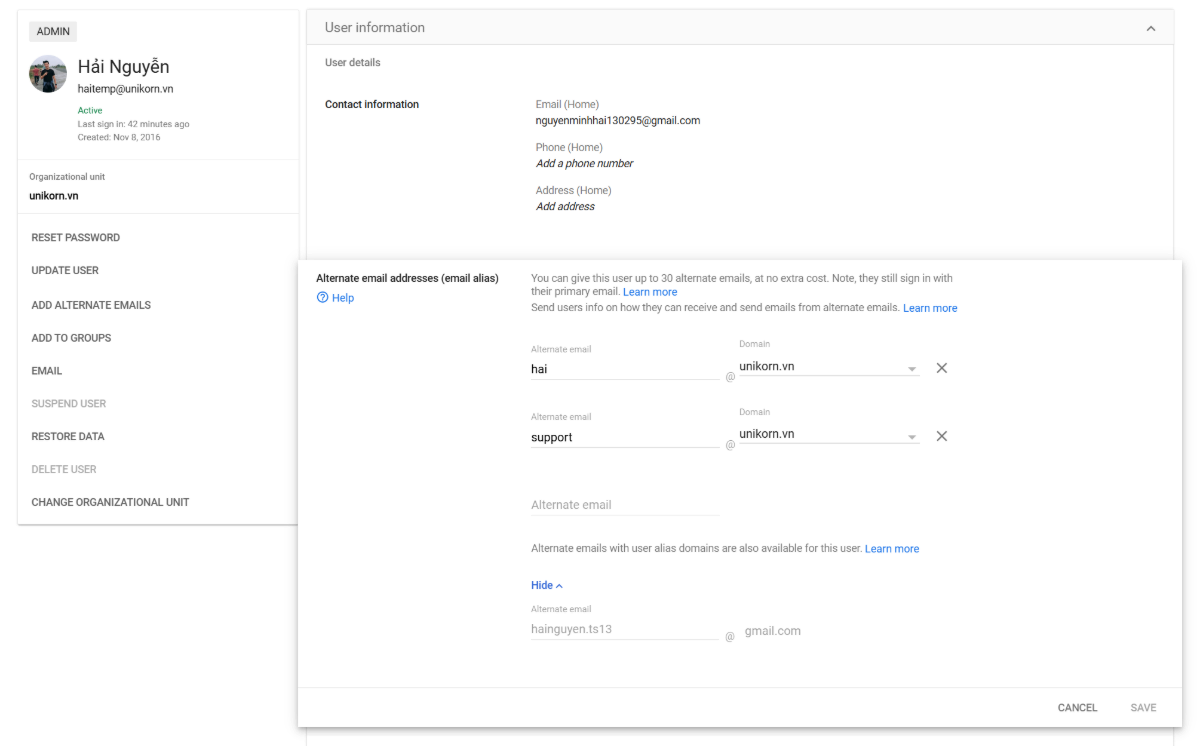
Task: Click Hải Nguyễn's profile picture
Action: coord(48,75)
